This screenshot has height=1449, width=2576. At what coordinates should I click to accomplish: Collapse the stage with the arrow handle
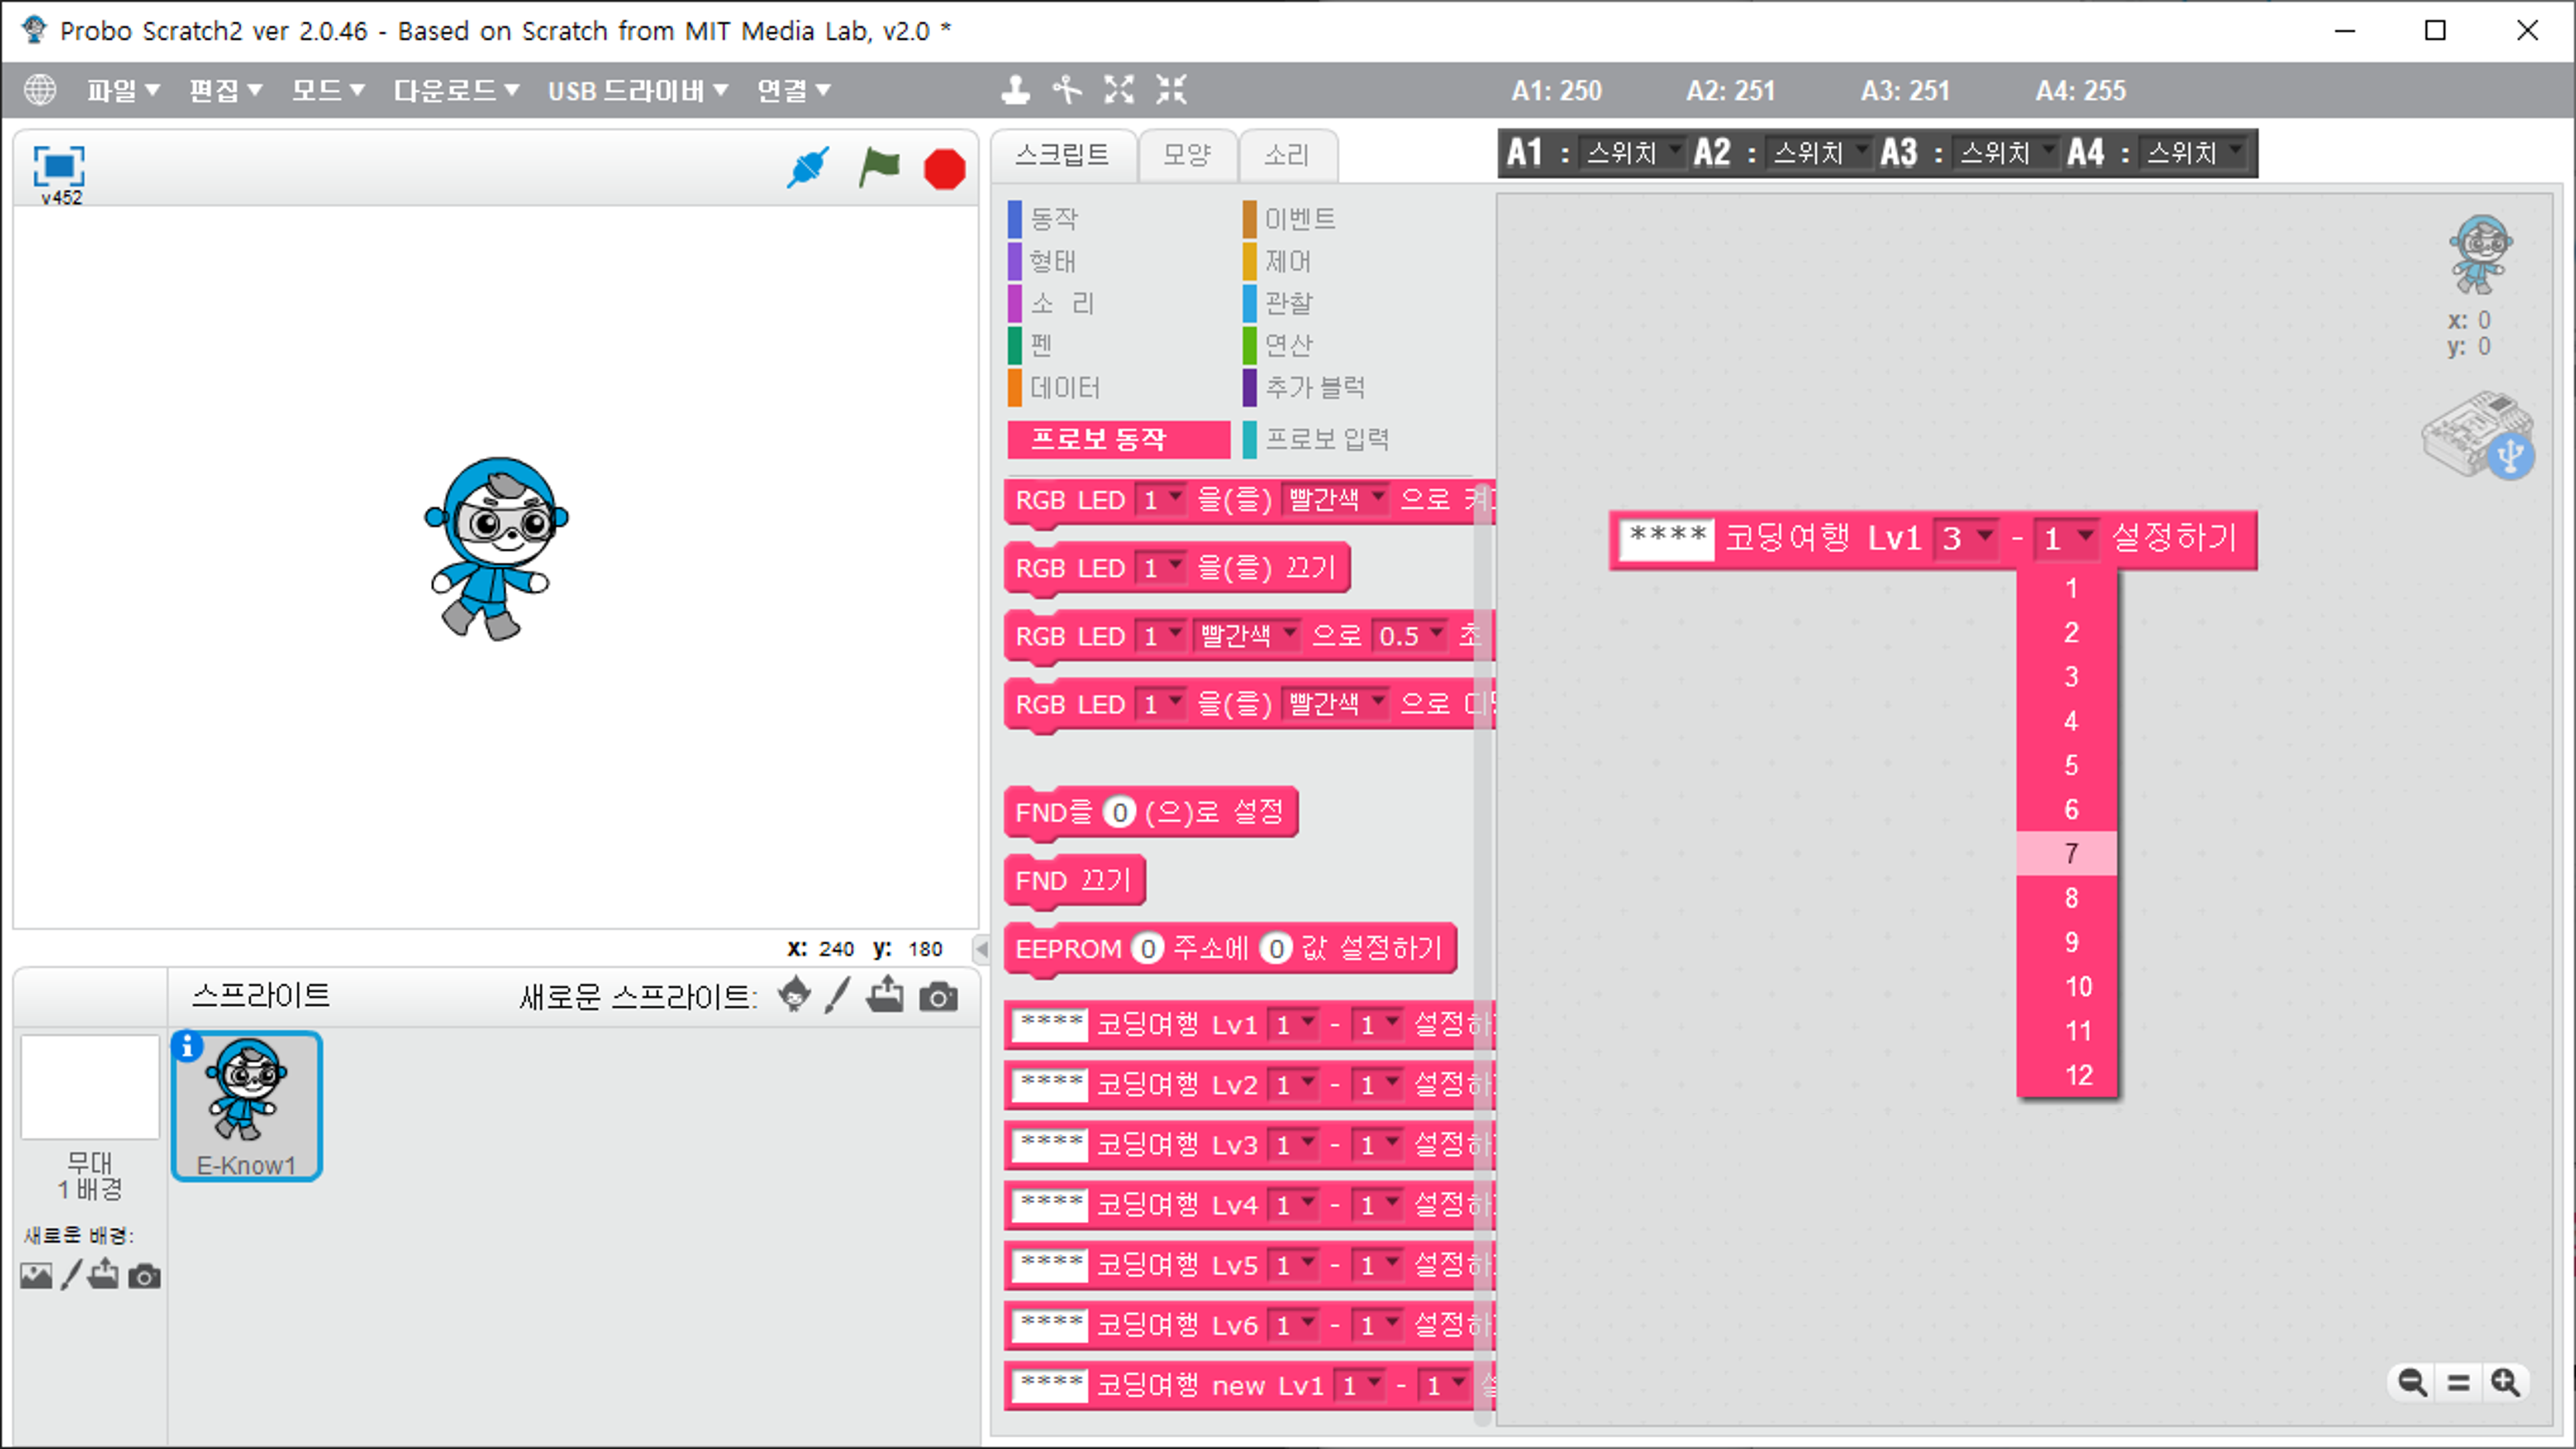982,949
